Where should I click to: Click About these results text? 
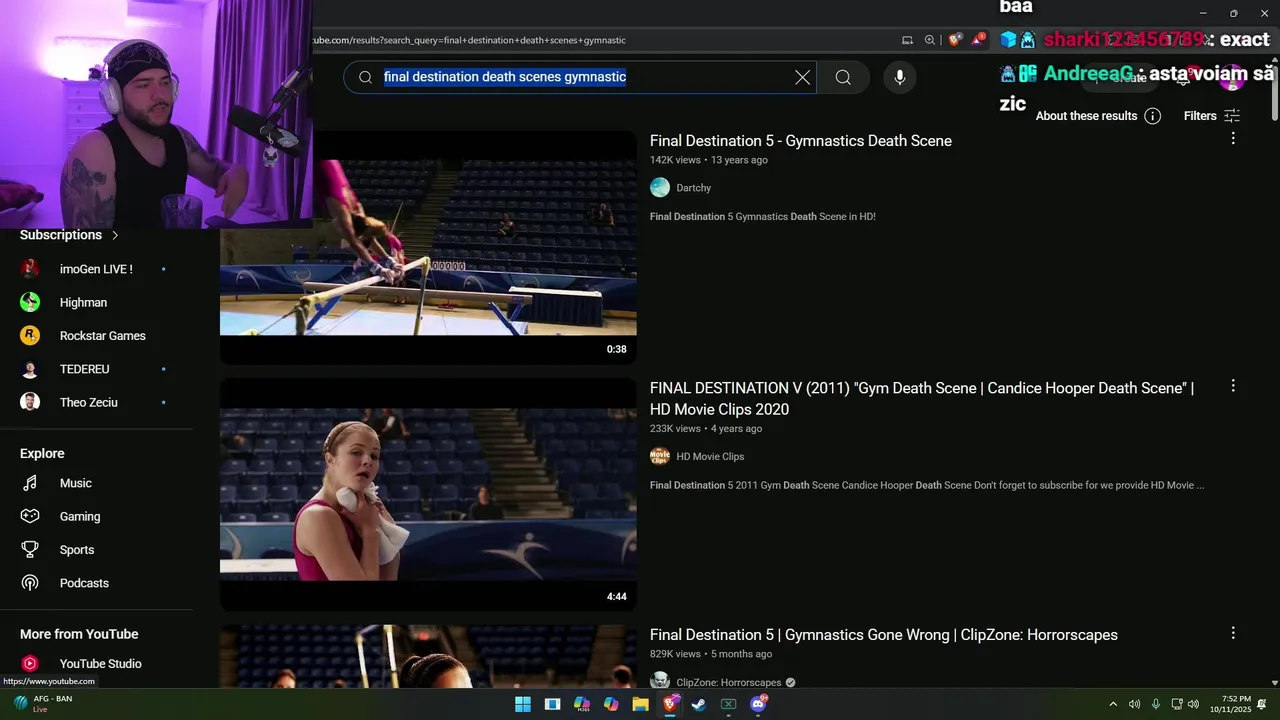point(1086,116)
